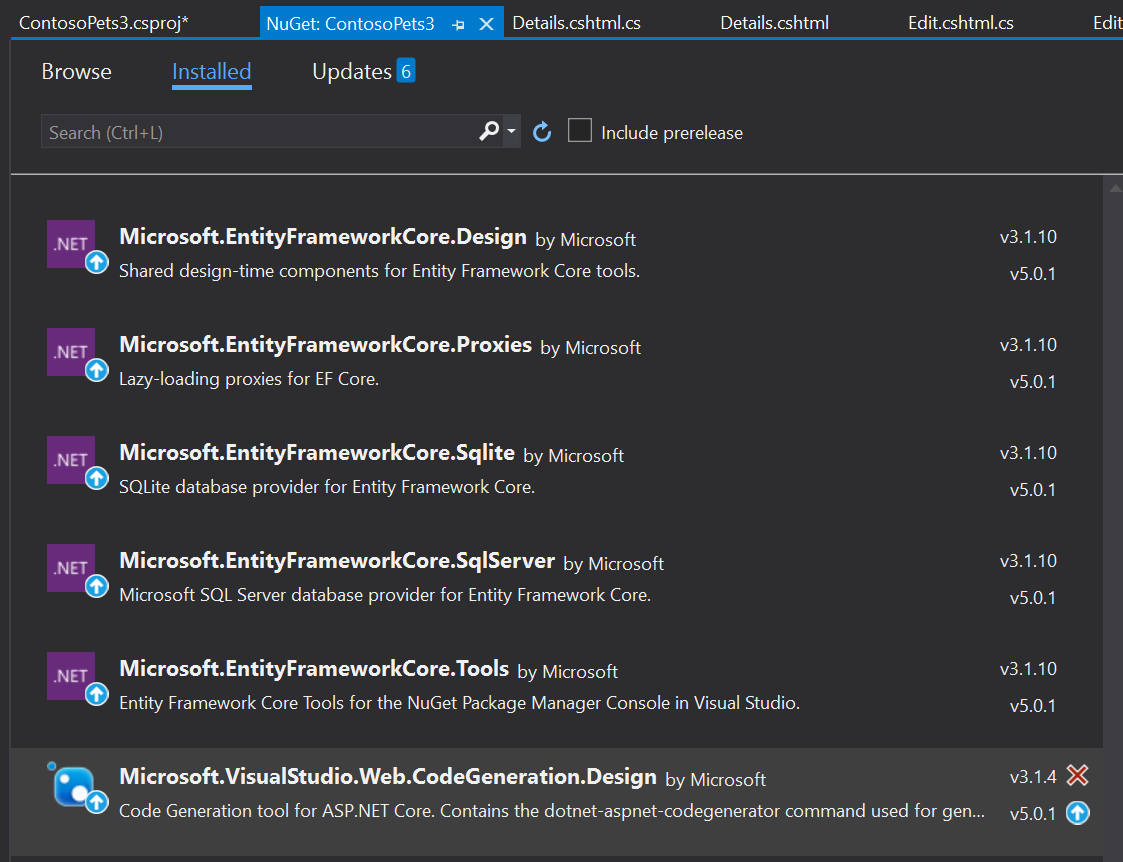Click v3.1.10 installed version of EntityFrameworkCore.Design

pos(1028,237)
